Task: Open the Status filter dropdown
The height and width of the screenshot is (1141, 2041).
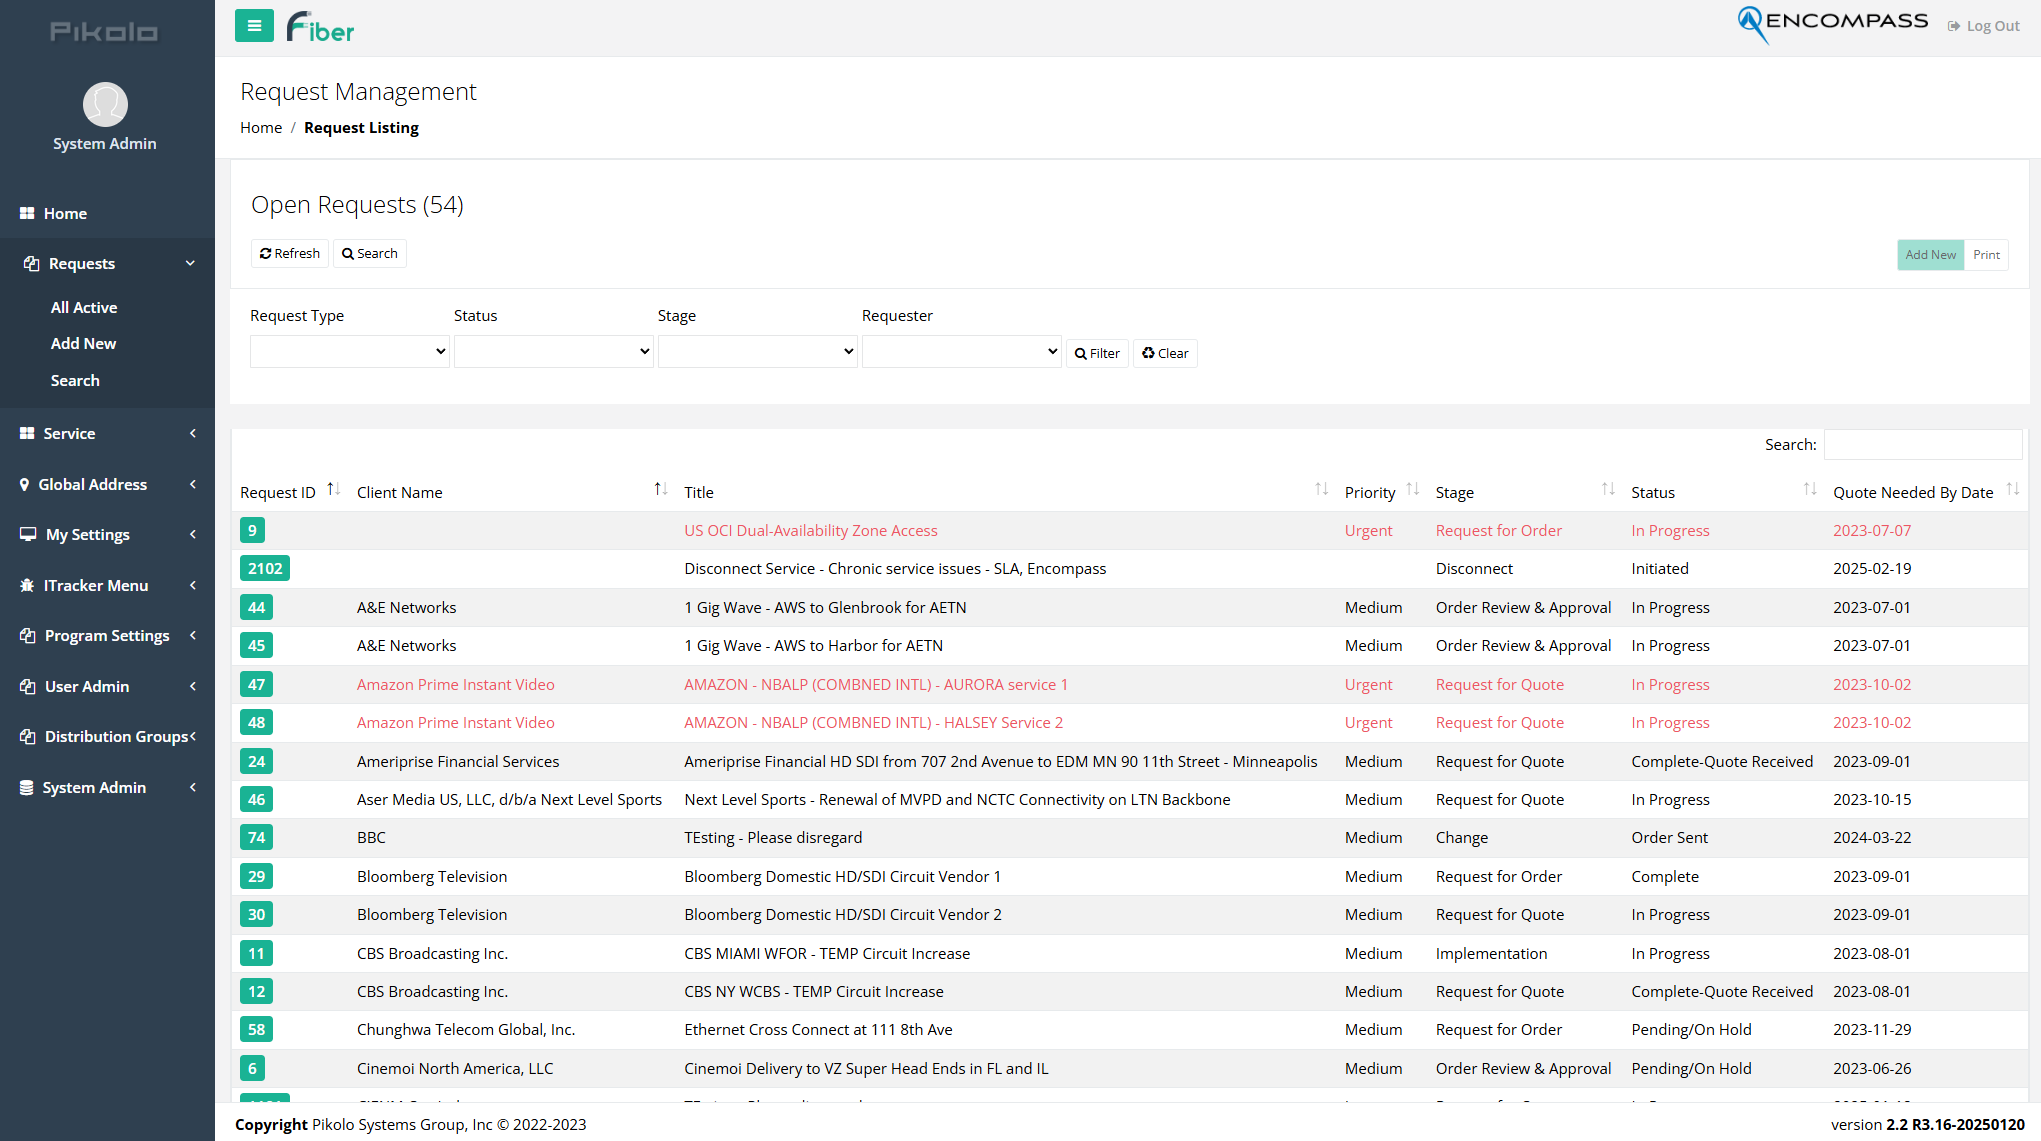Action: (553, 351)
